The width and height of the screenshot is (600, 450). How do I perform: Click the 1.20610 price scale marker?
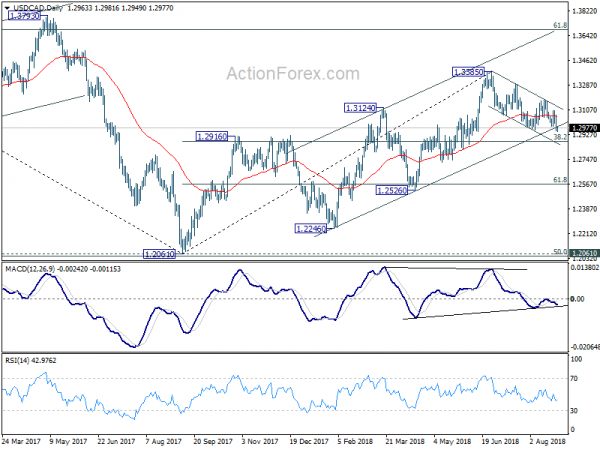point(584,253)
